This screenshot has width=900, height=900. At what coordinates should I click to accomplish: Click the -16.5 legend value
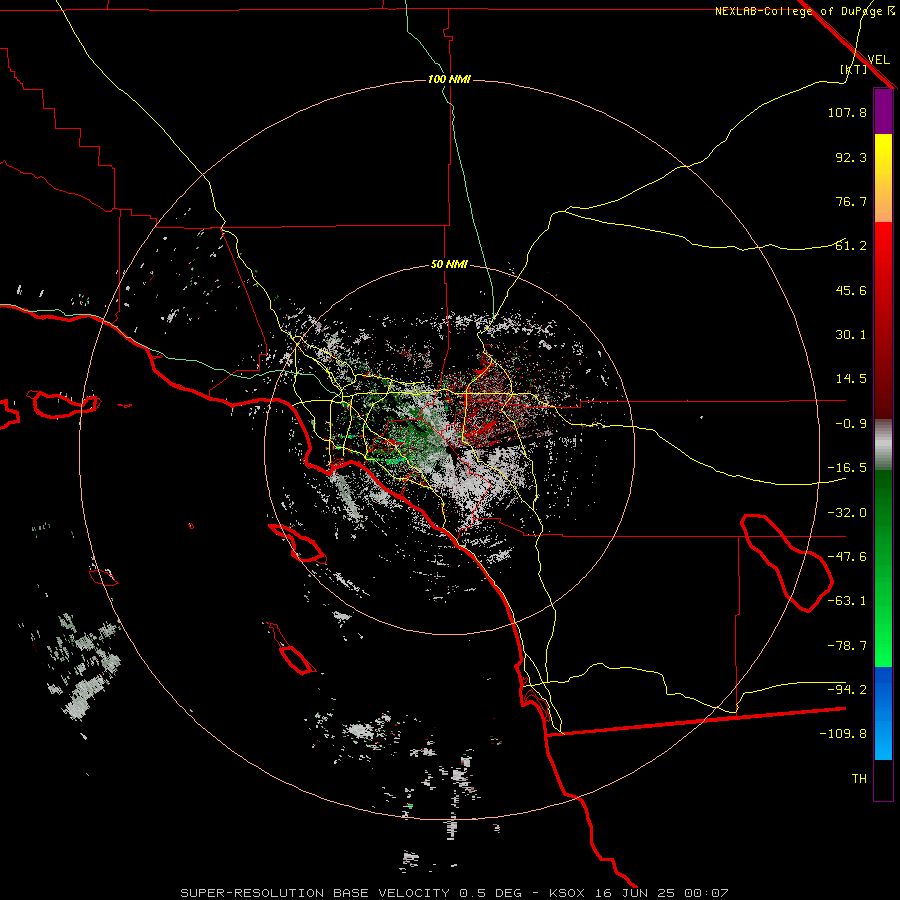[x=847, y=468]
